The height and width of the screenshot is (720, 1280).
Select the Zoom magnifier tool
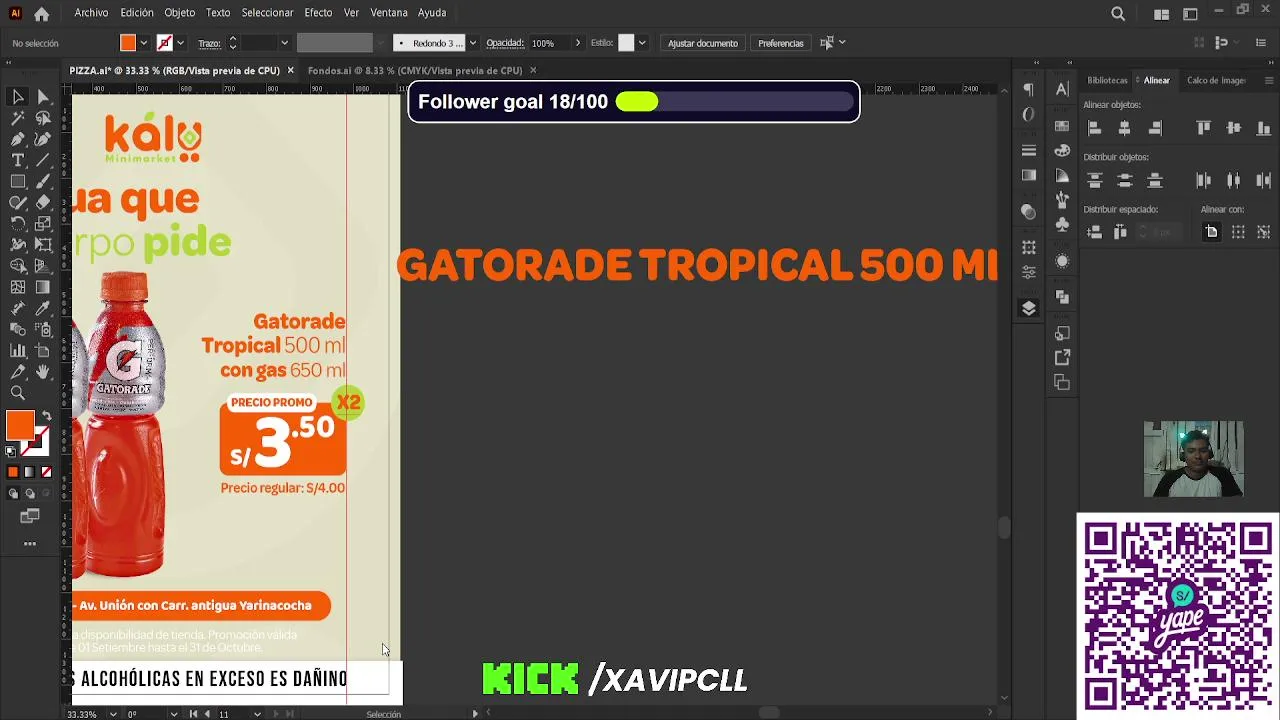pos(18,393)
